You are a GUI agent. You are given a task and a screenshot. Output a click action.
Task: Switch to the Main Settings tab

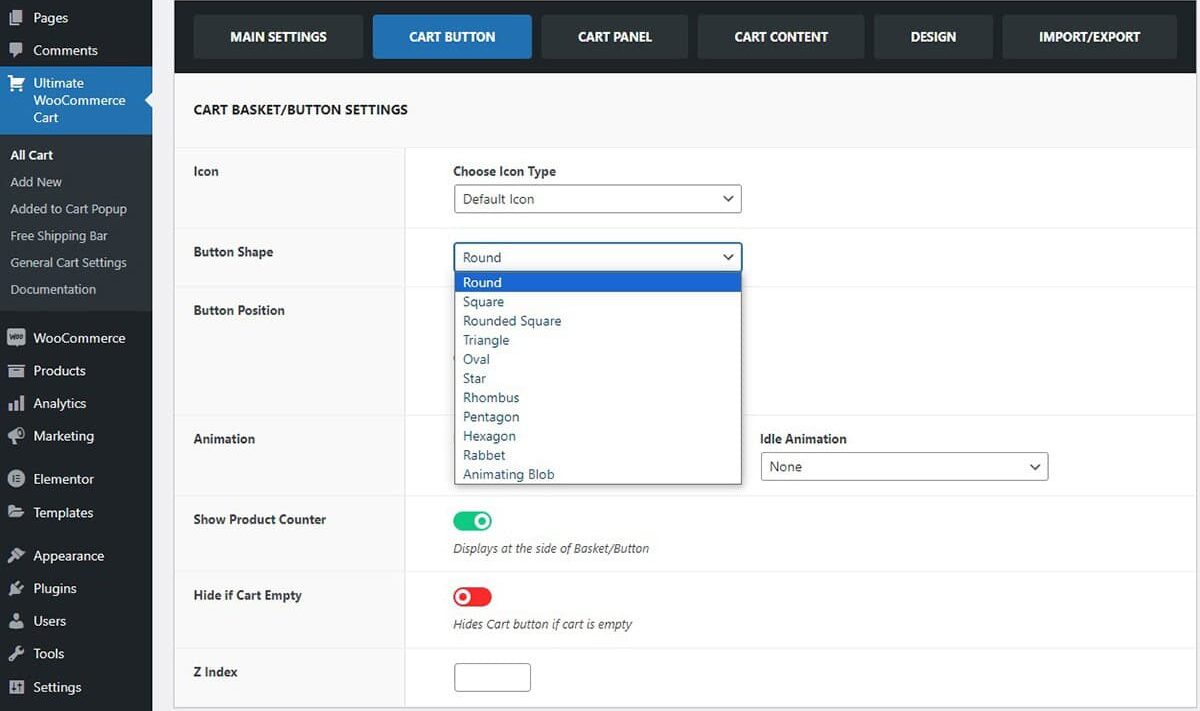[x=278, y=37]
